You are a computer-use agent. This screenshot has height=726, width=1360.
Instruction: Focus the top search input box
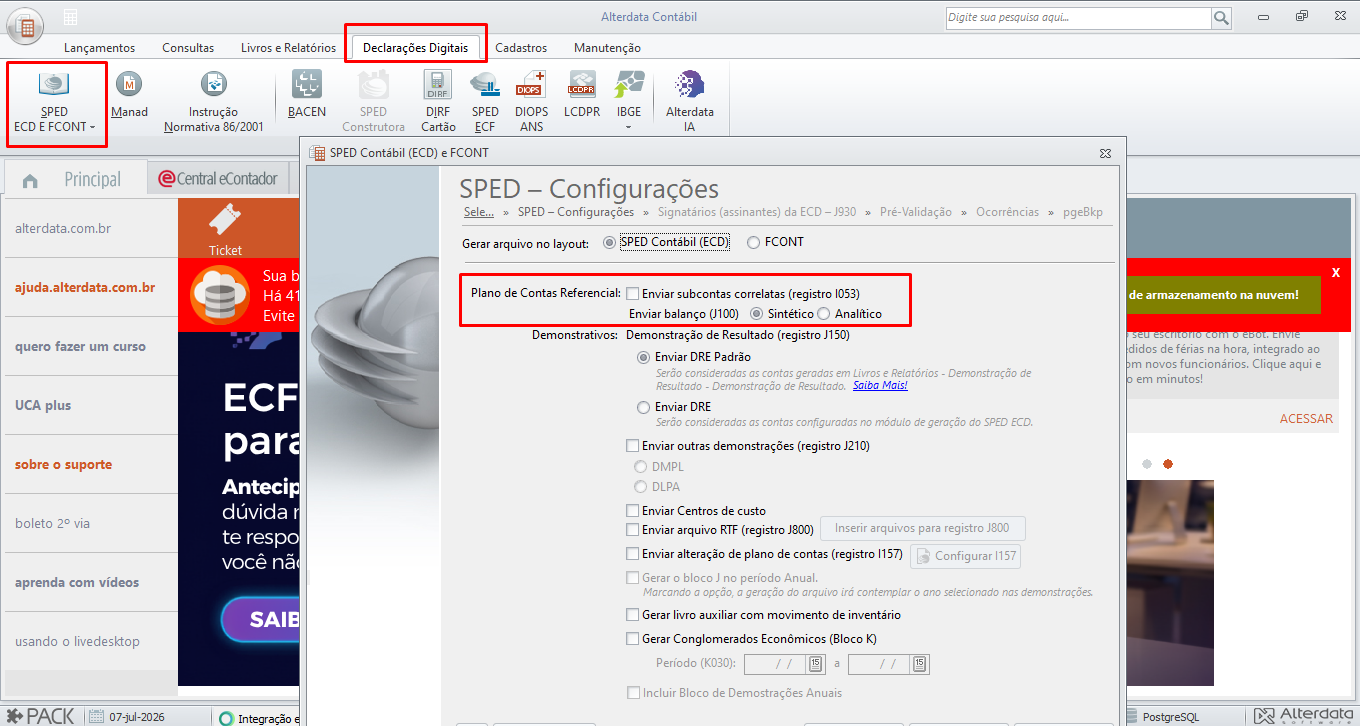(x=1078, y=17)
